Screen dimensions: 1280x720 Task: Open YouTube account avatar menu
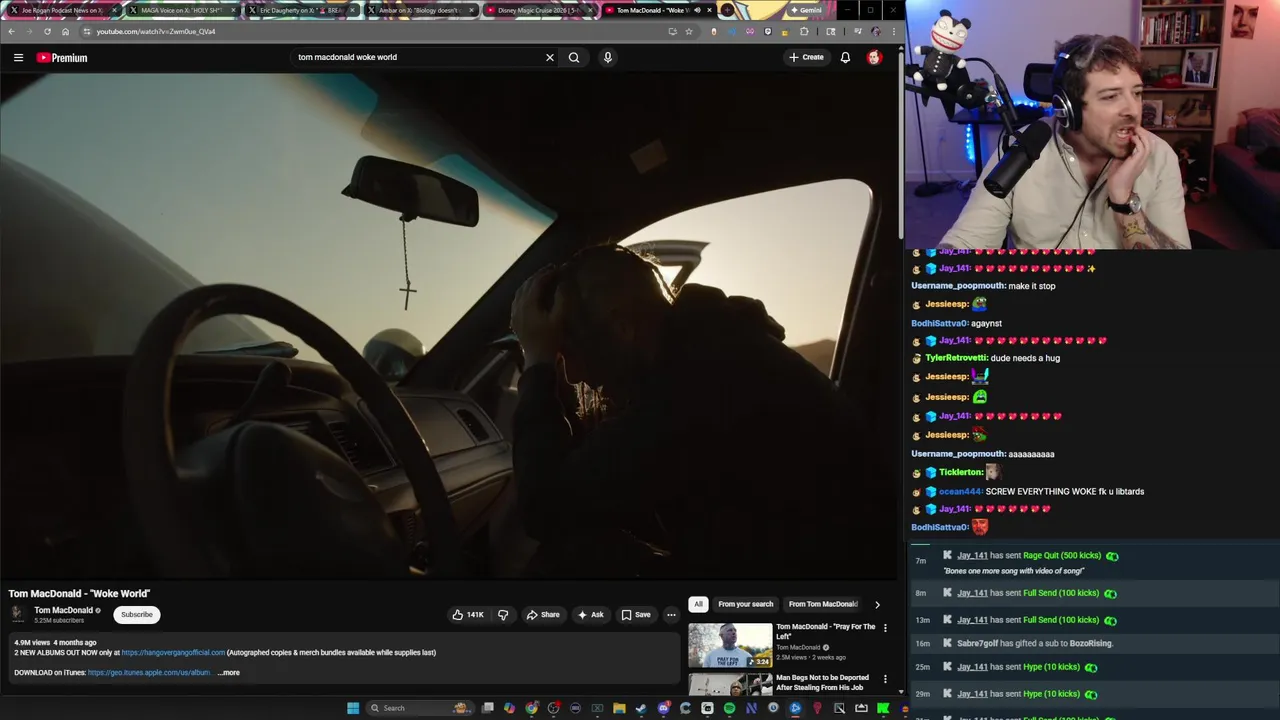click(x=874, y=57)
